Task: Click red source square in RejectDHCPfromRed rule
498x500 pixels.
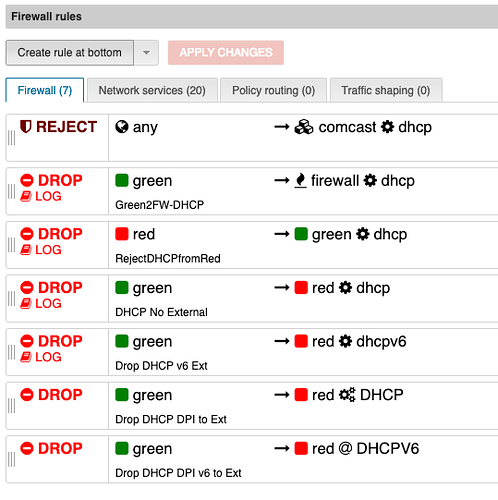Action: (x=122, y=234)
